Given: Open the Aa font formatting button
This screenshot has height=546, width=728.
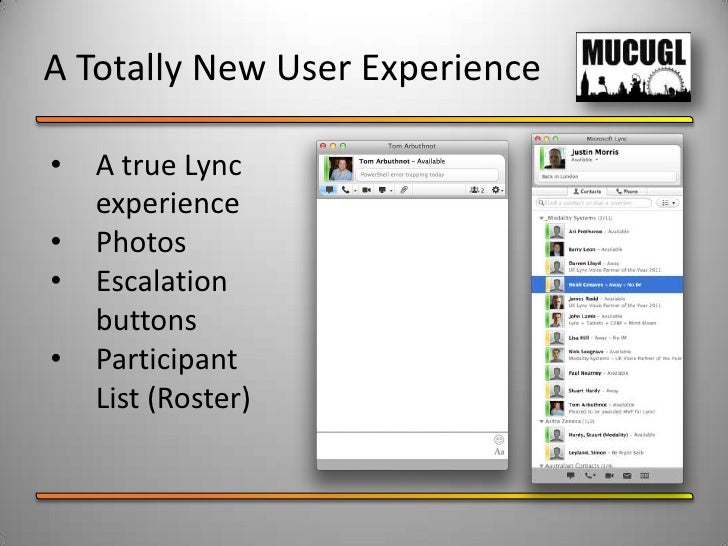Looking at the screenshot, I should coord(499,452).
